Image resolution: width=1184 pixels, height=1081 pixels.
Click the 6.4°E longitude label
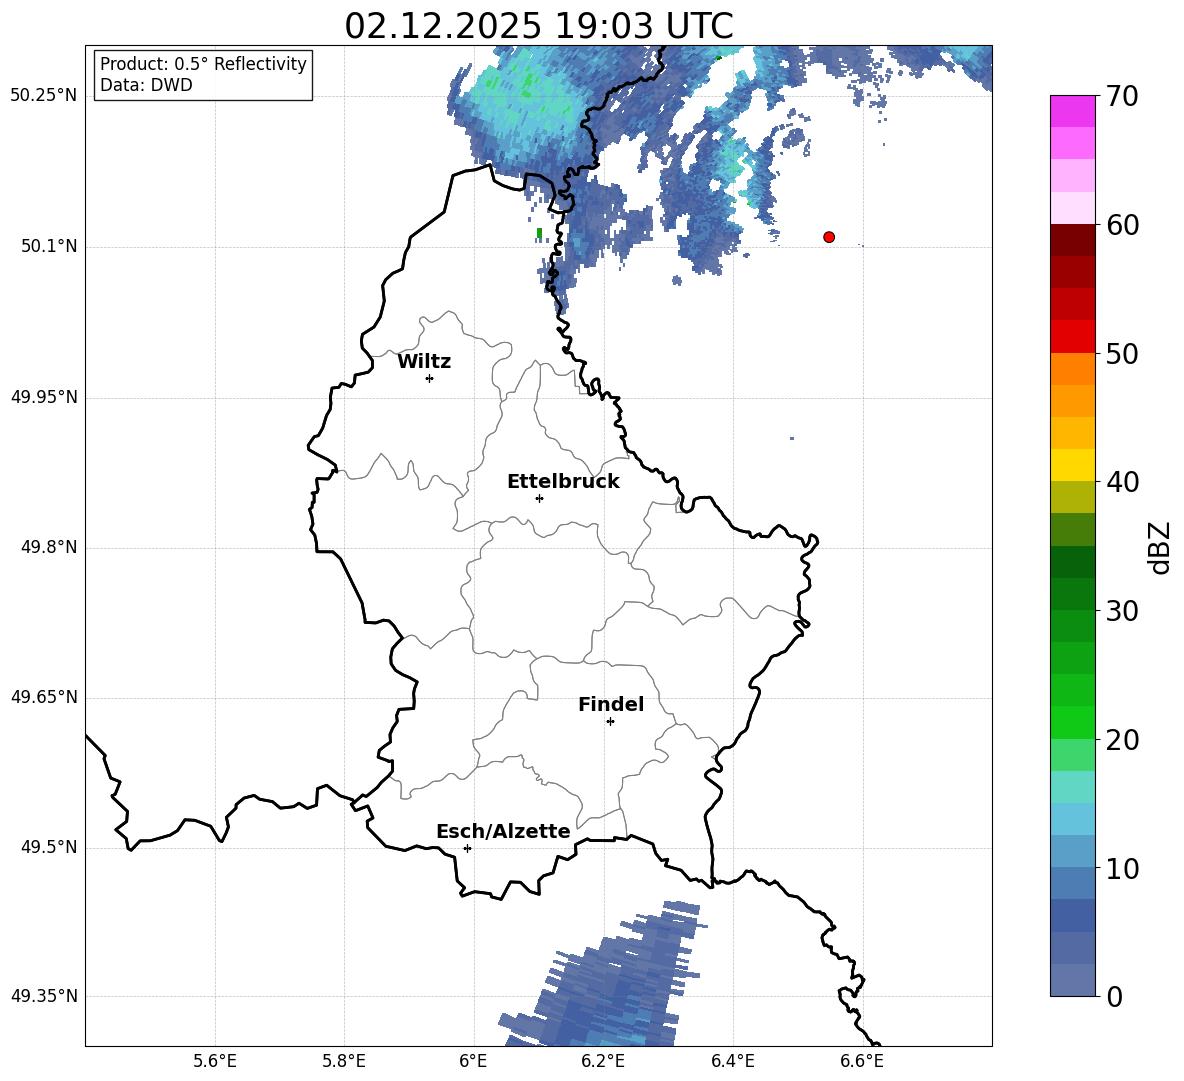click(732, 1061)
